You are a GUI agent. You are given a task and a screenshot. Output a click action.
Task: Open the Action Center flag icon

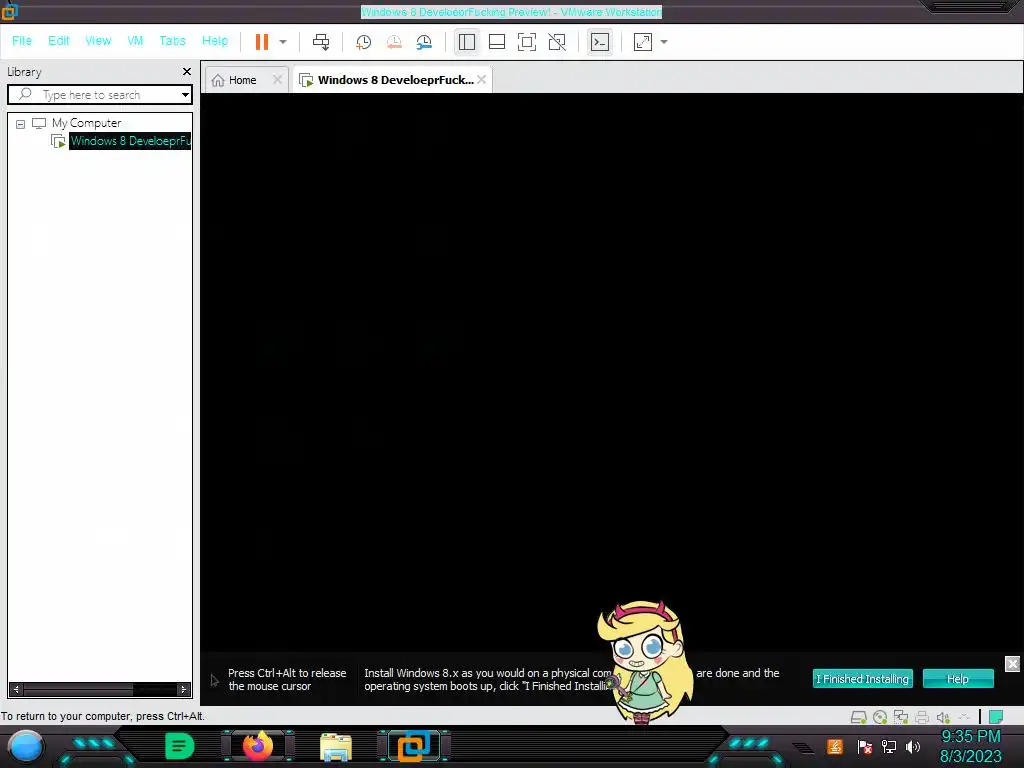click(864, 746)
